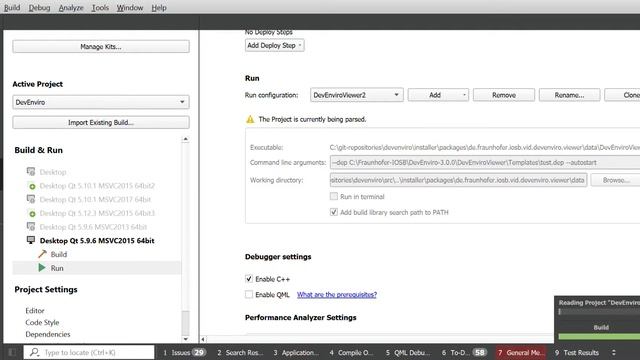Open General Messages pane
Image resolution: width=640 pixels, height=360 pixels.
click(x=520, y=352)
